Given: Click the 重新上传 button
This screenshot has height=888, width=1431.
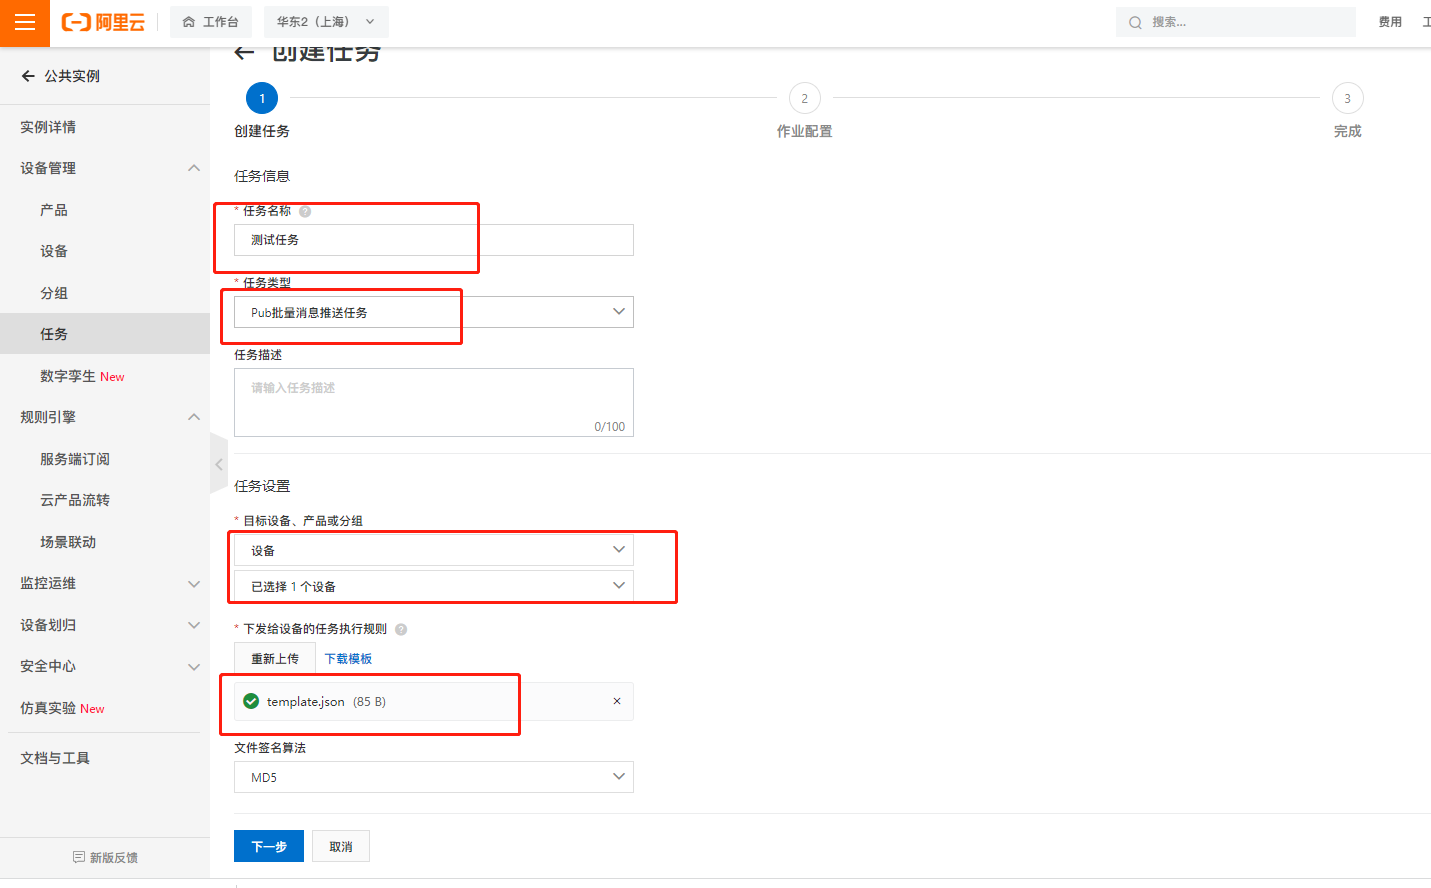Looking at the screenshot, I should click(275, 658).
